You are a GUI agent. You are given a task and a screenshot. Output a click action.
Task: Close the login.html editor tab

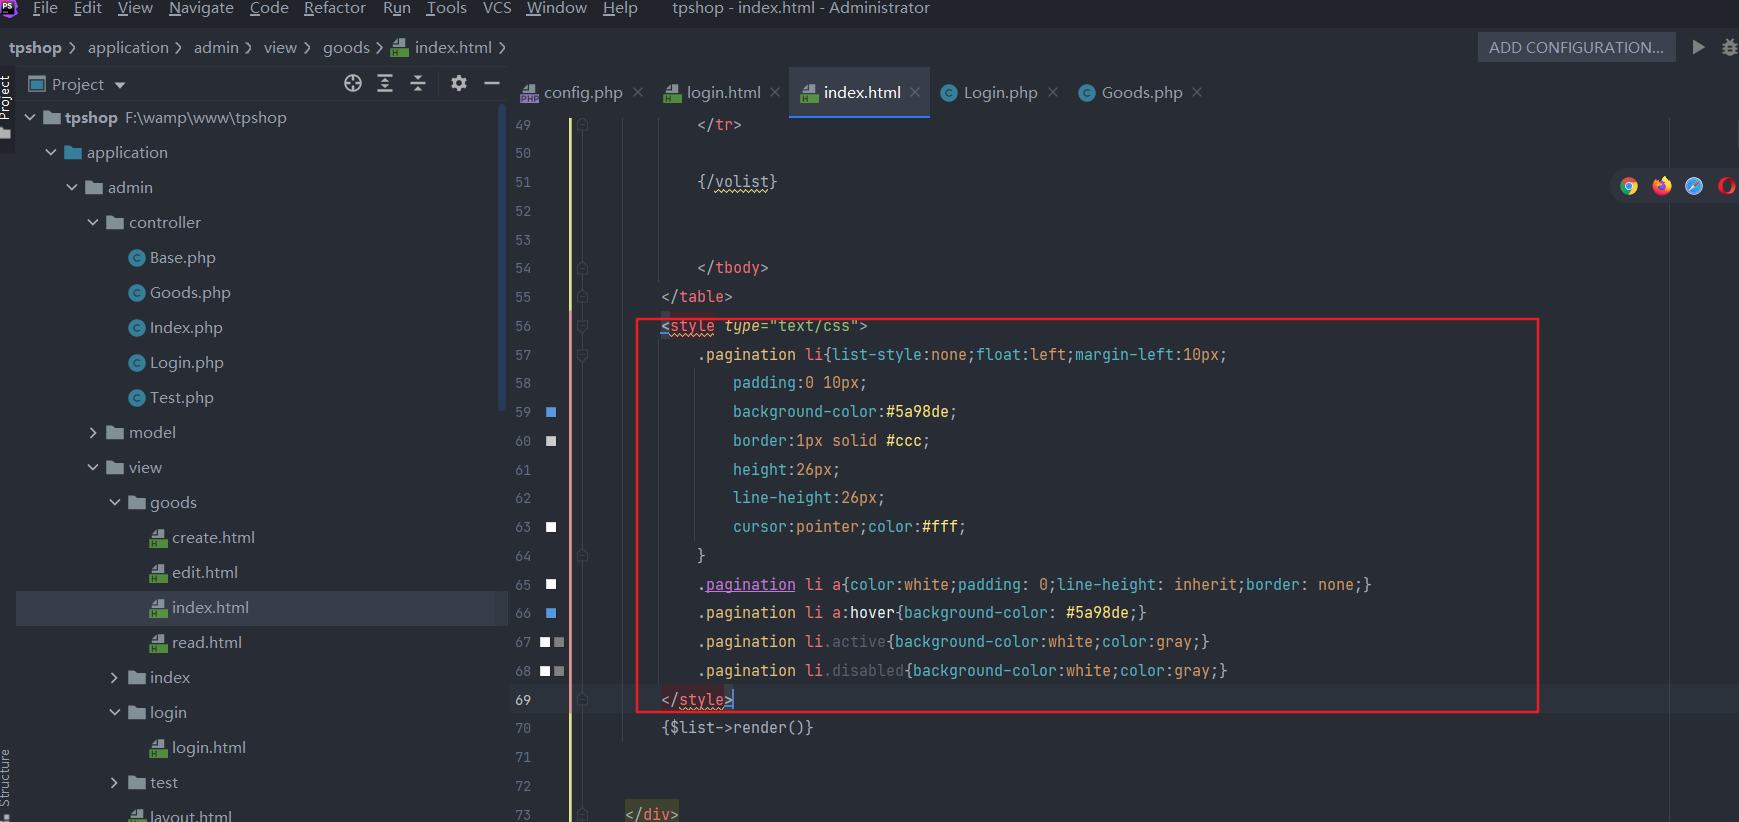pyautogui.click(x=775, y=92)
